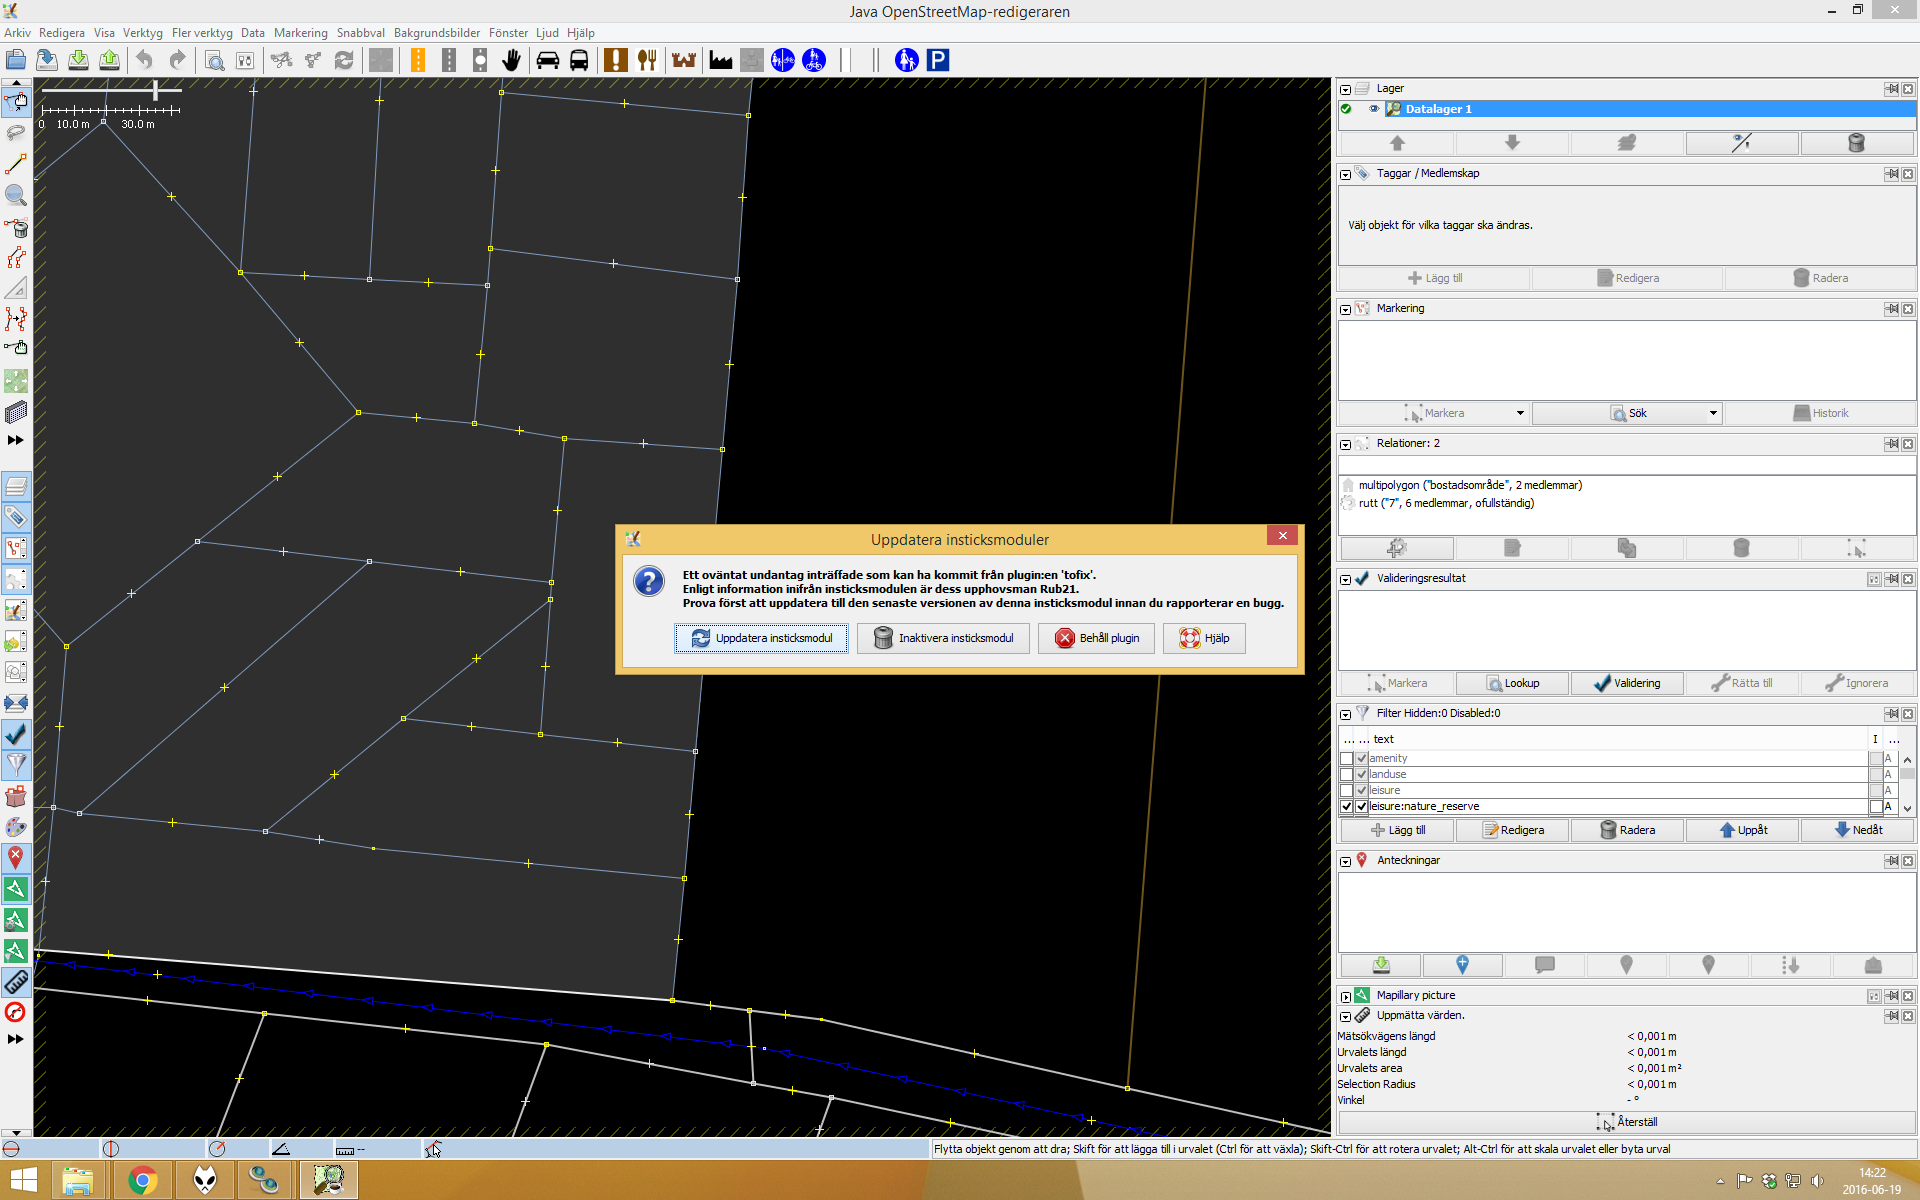Select the draw nodes tool

click(16, 164)
